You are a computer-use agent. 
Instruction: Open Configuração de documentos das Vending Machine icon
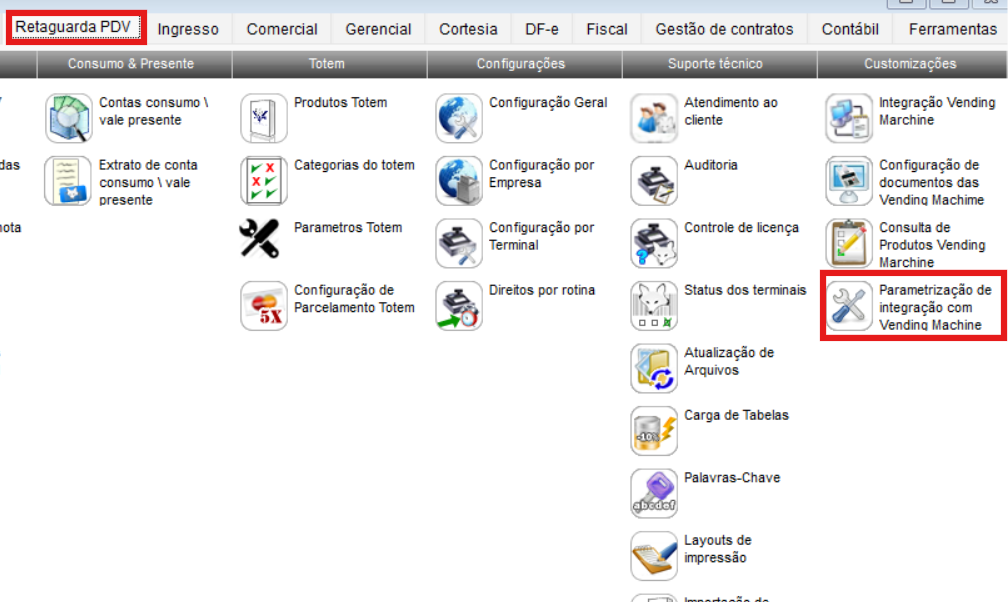tap(849, 181)
